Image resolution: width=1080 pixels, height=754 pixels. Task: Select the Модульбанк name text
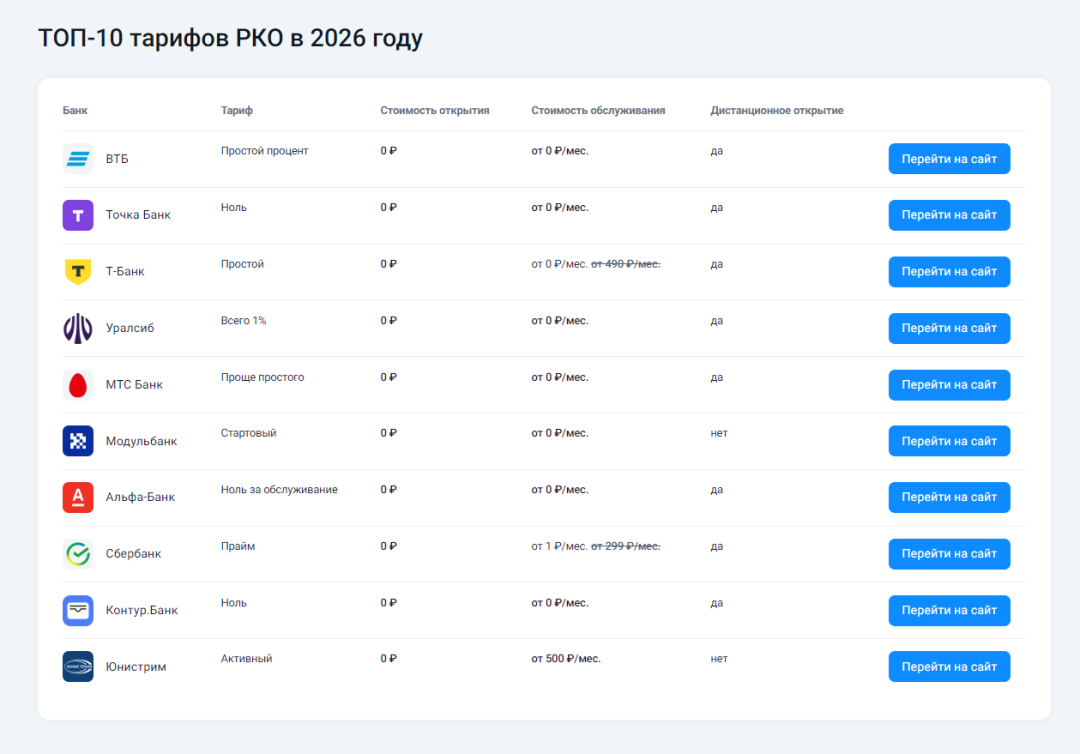click(x=141, y=441)
